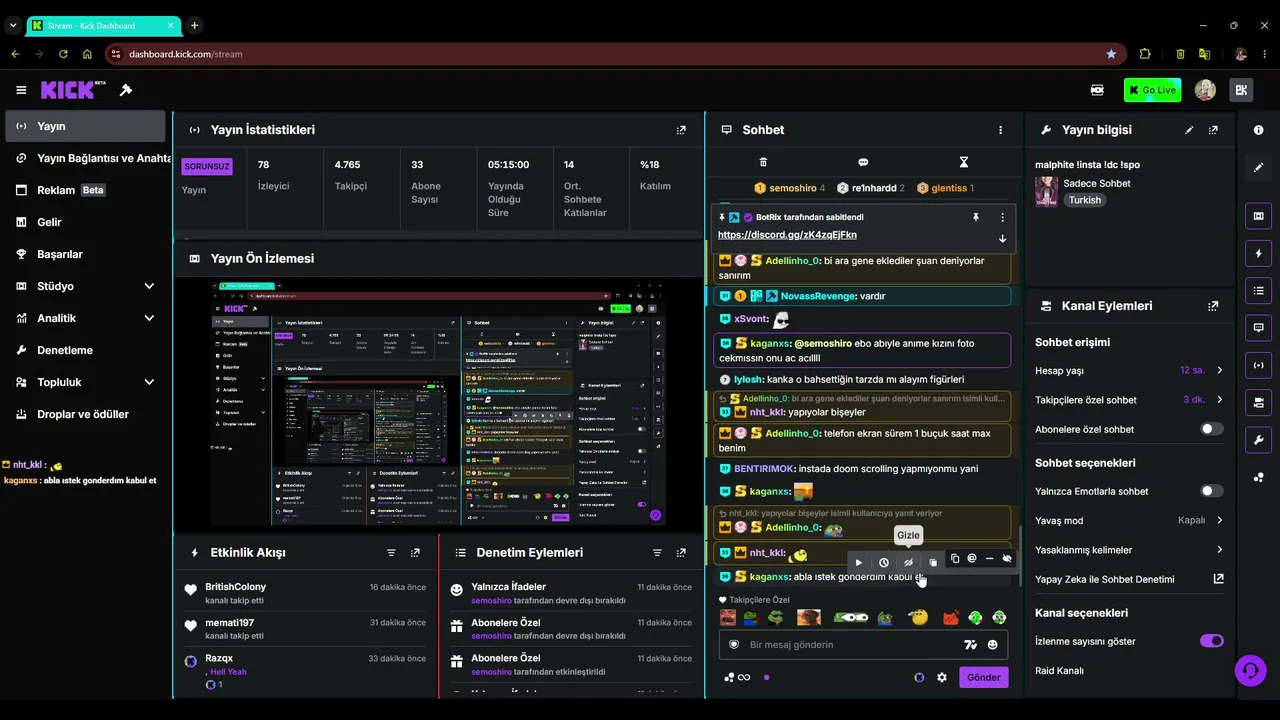This screenshot has height=720, width=1280.
Task: Click the lightning bolt icon in right sidebar
Action: click(x=1258, y=253)
